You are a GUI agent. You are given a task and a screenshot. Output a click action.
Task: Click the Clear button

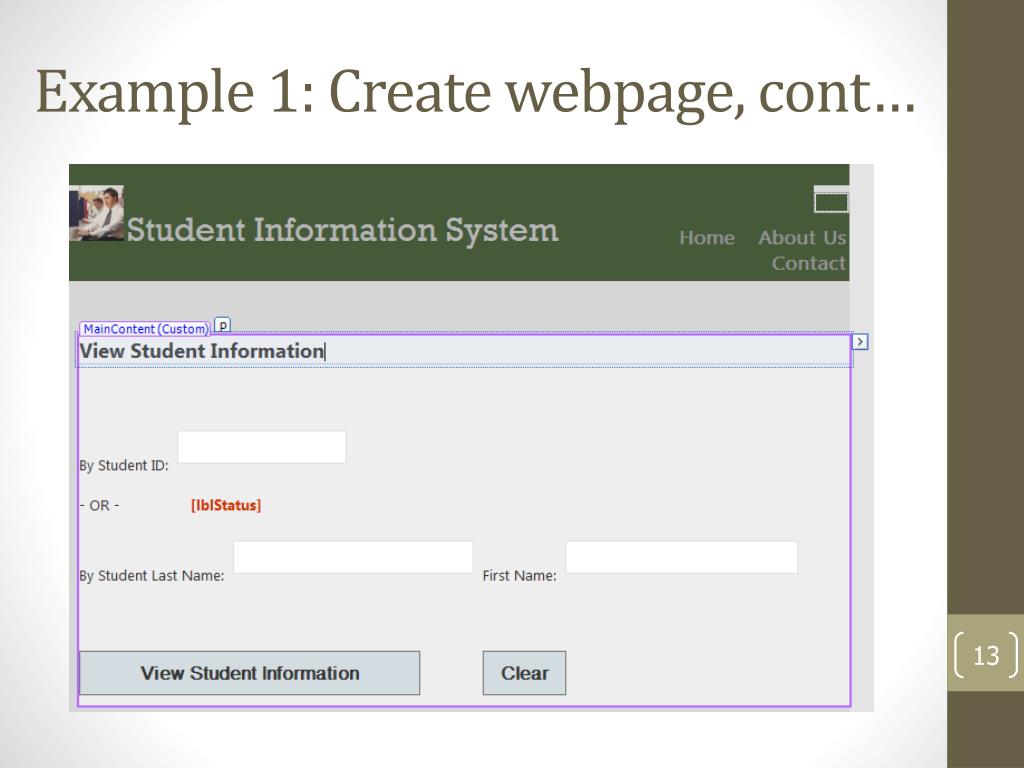[524, 673]
